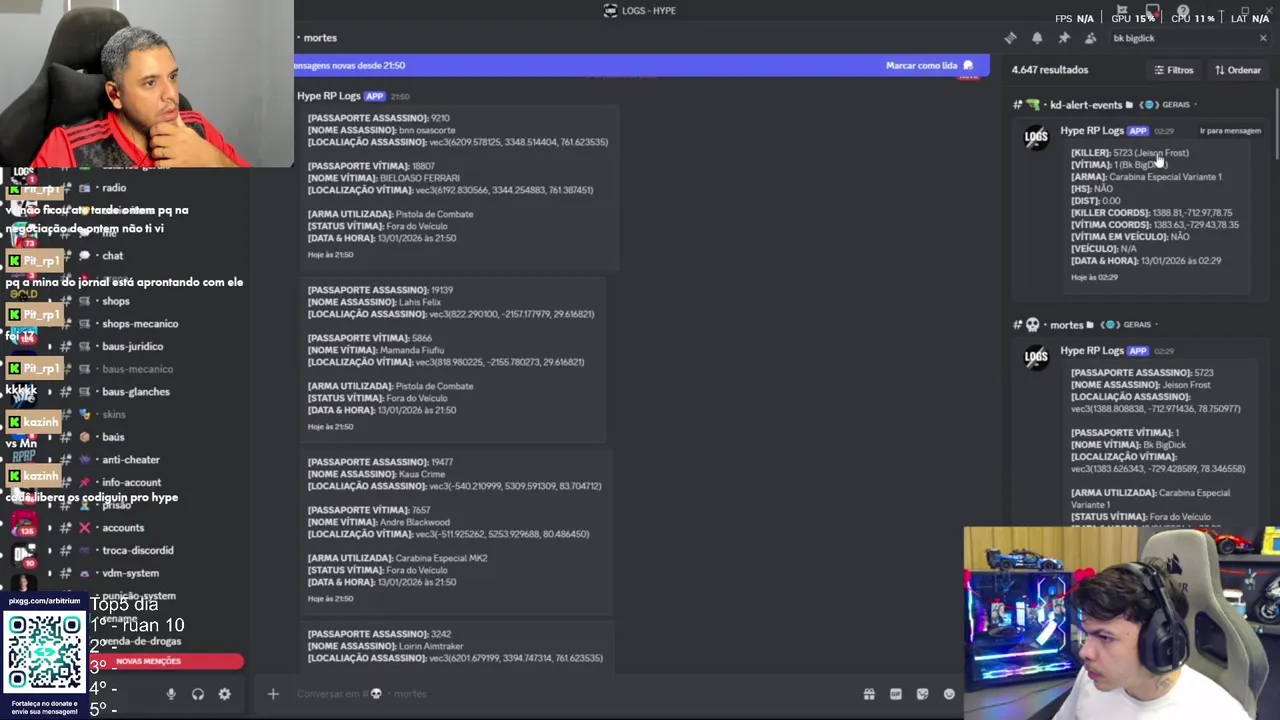Open the Filtros search filter button
Screen dimensions: 1280x720
(1174, 70)
